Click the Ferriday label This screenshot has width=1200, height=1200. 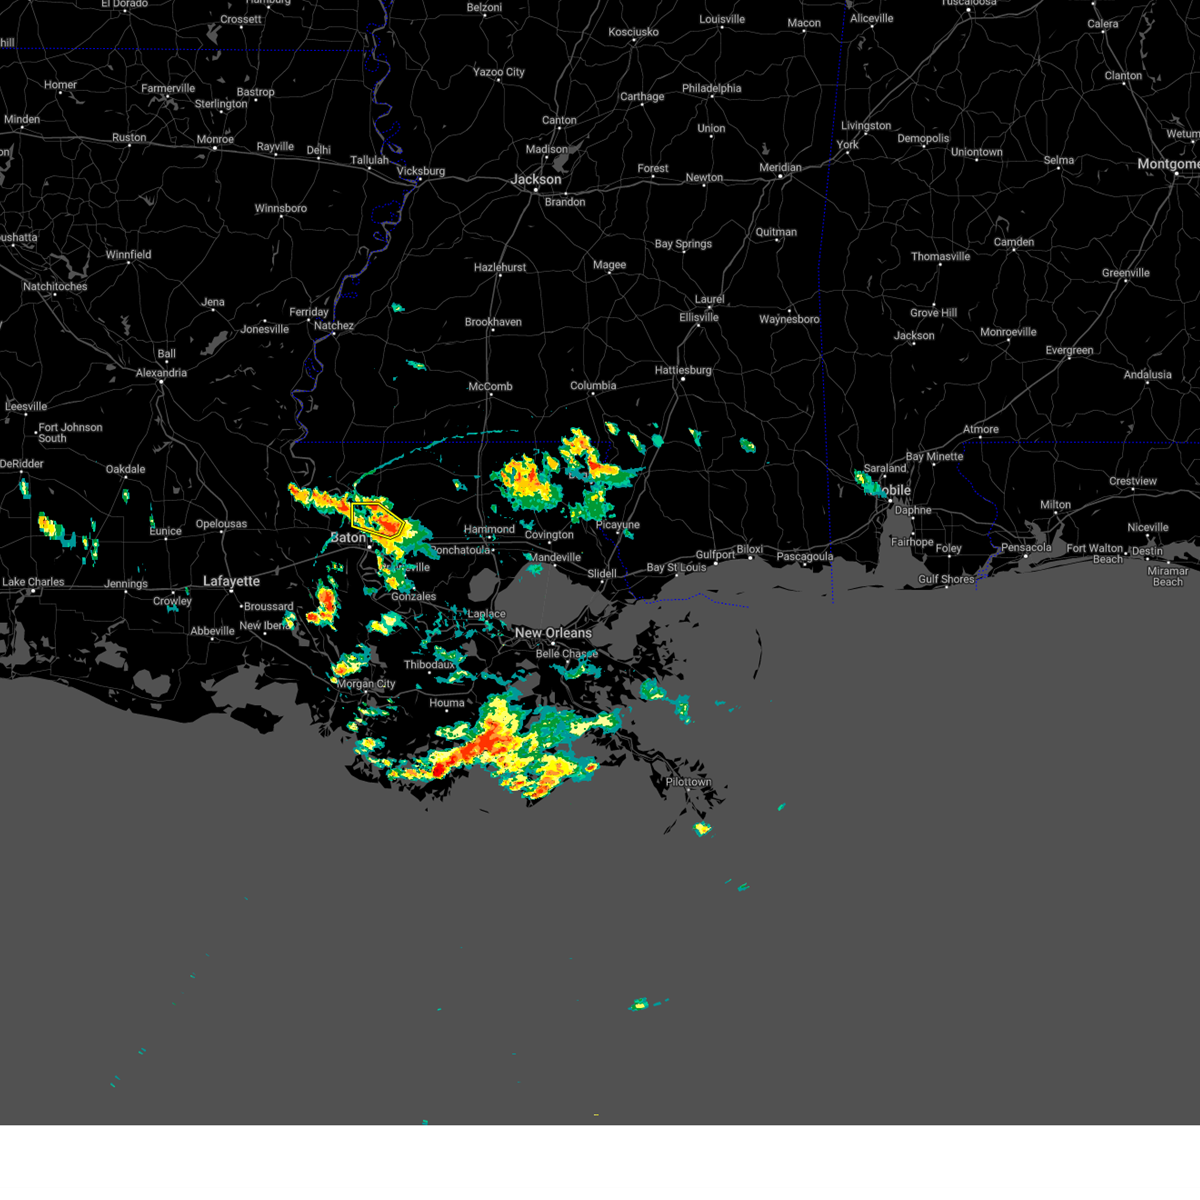[x=309, y=312]
